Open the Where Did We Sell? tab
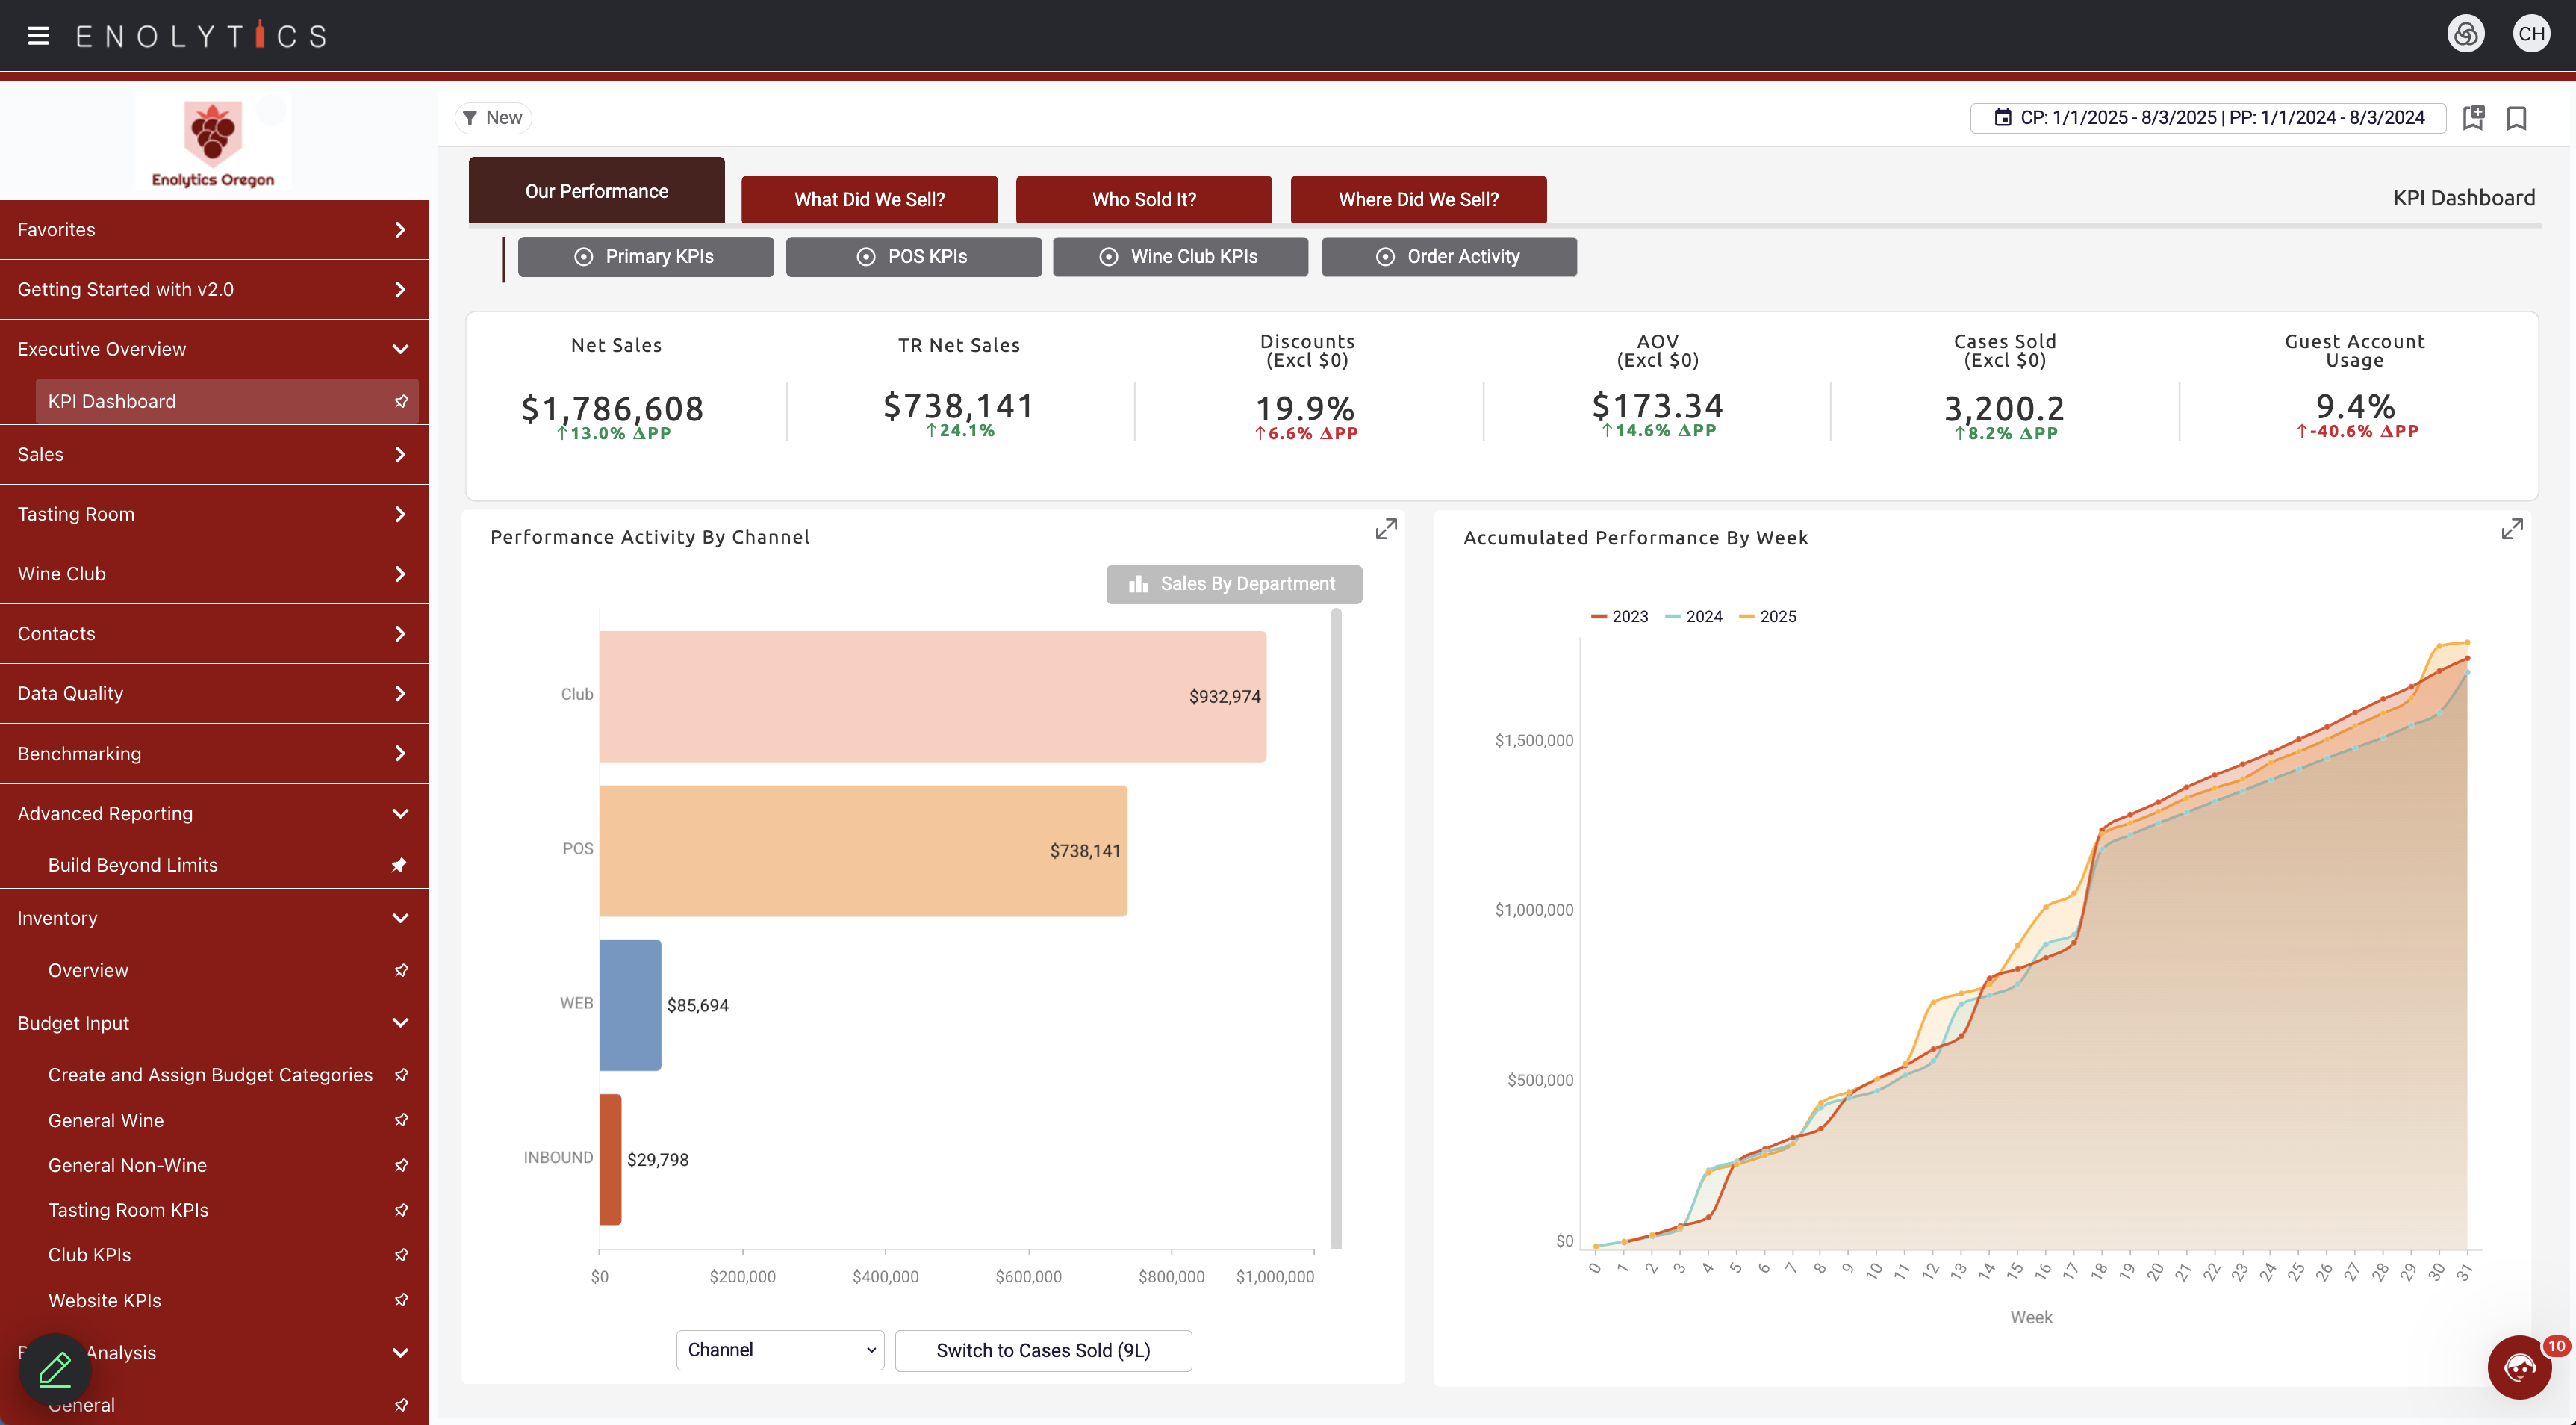The height and width of the screenshot is (1425, 2576). tap(1418, 199)
